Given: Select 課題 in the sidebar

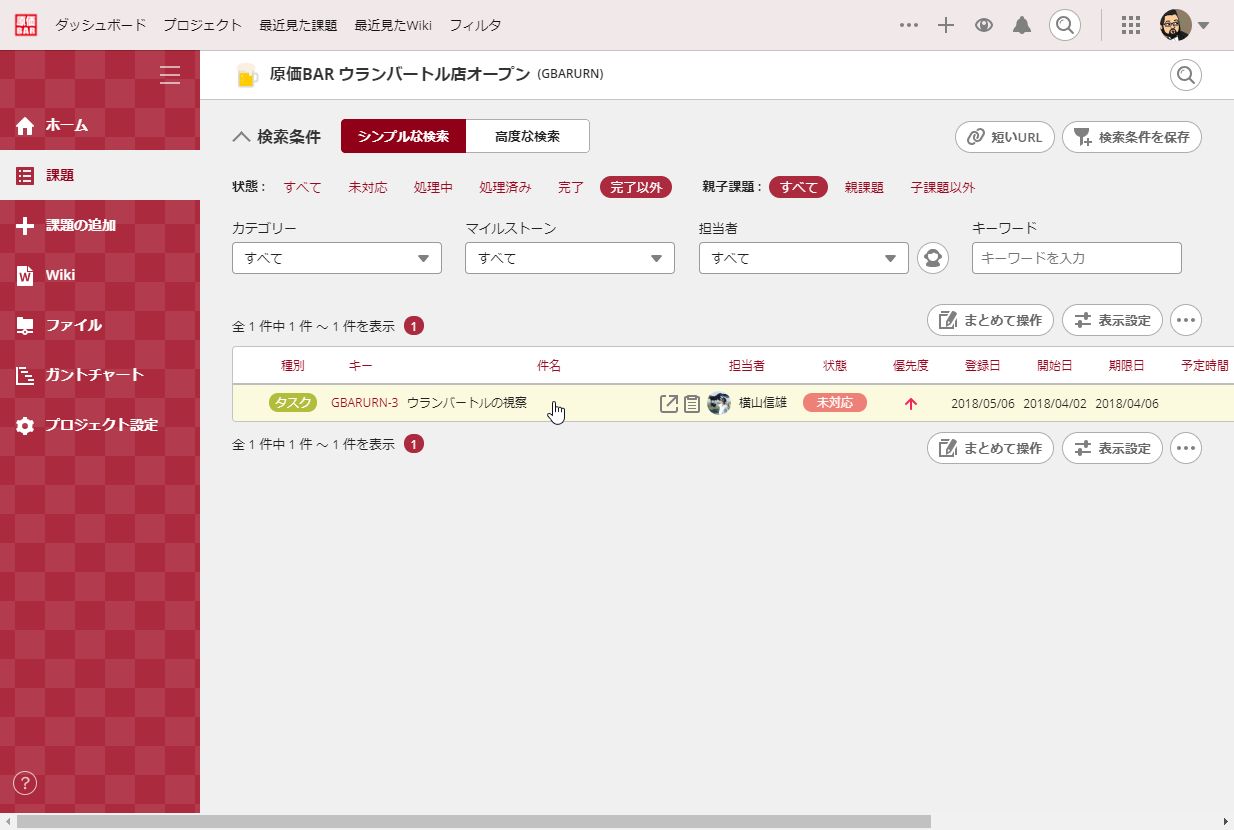Looking at the screenshot, I should pos(100,175).
